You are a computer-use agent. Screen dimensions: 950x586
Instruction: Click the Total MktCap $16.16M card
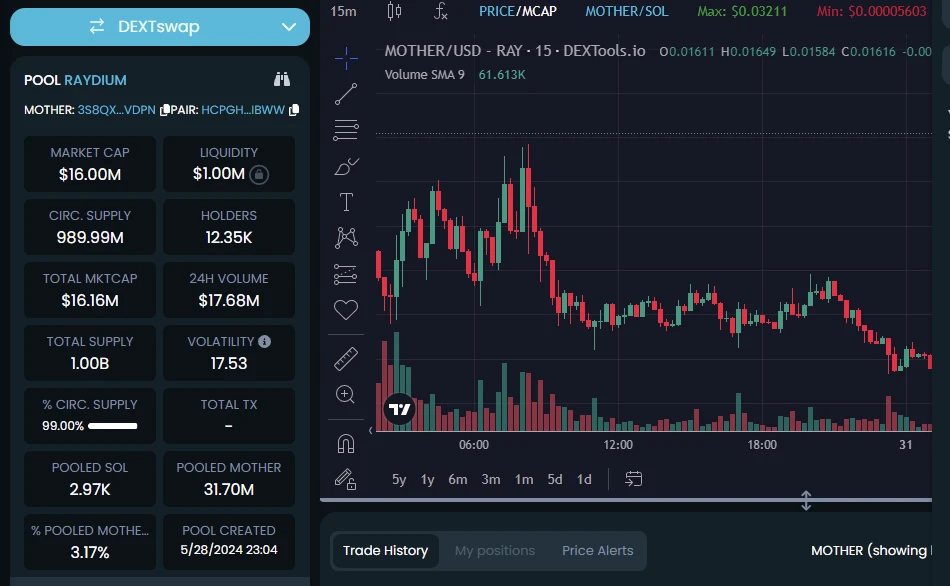[90, 290]
